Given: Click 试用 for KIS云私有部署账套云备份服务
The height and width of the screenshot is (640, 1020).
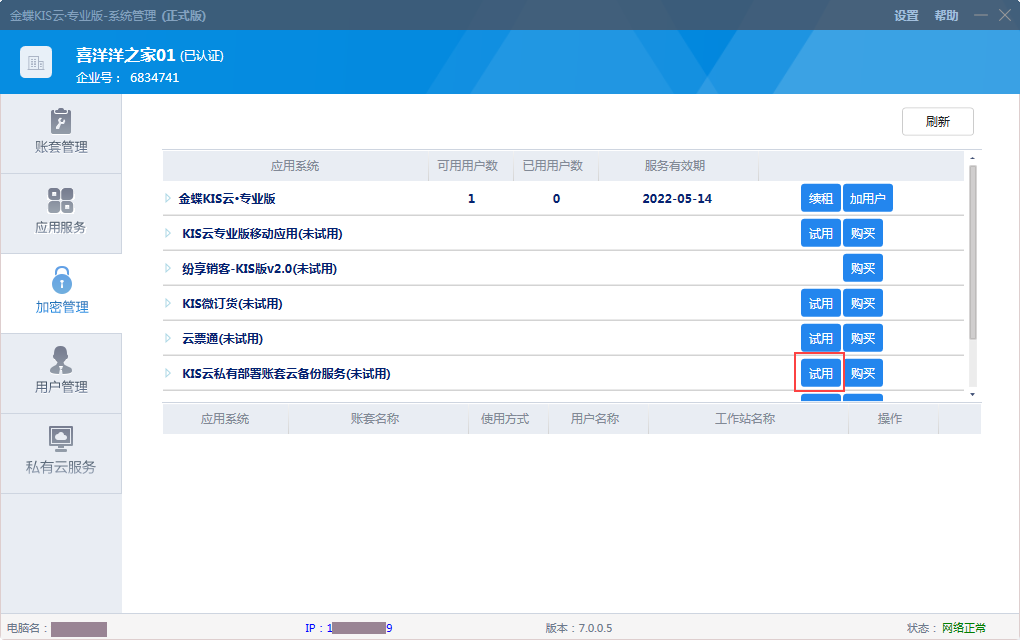Looking at the screenshot, I should click(820, 373).
